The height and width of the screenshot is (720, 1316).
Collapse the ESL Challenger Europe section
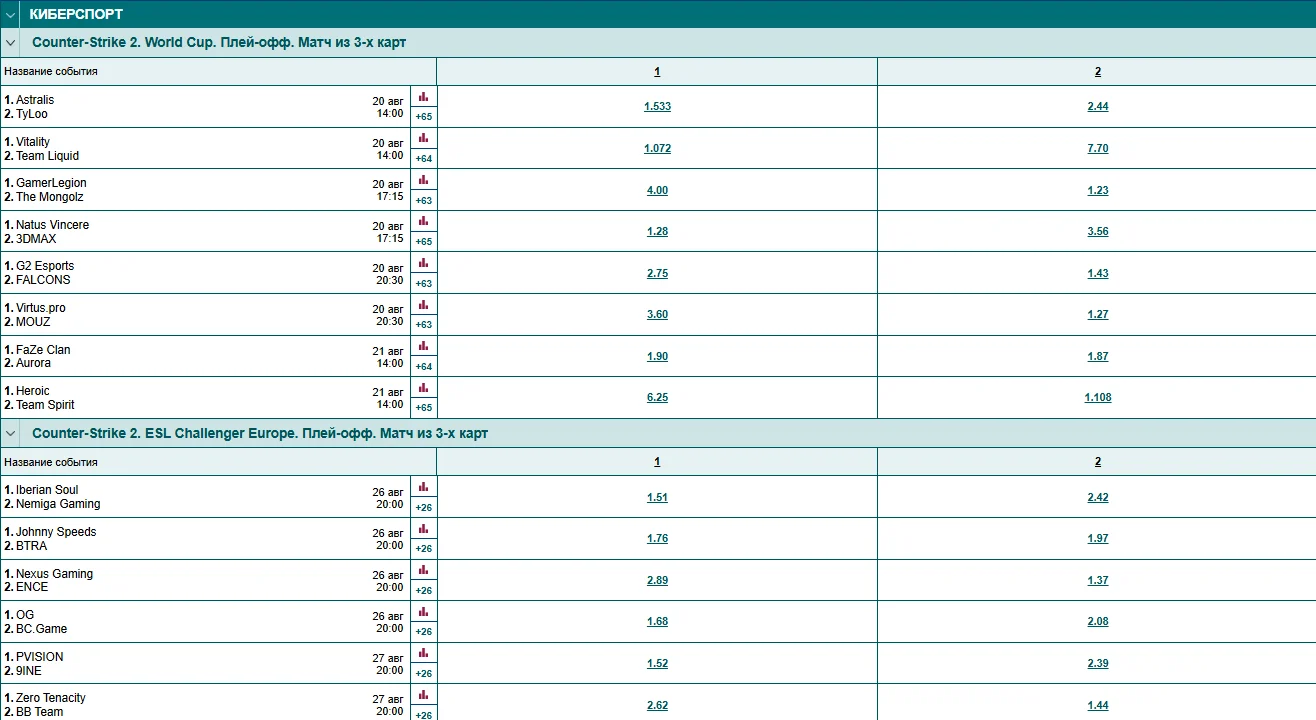coord(10,434)
